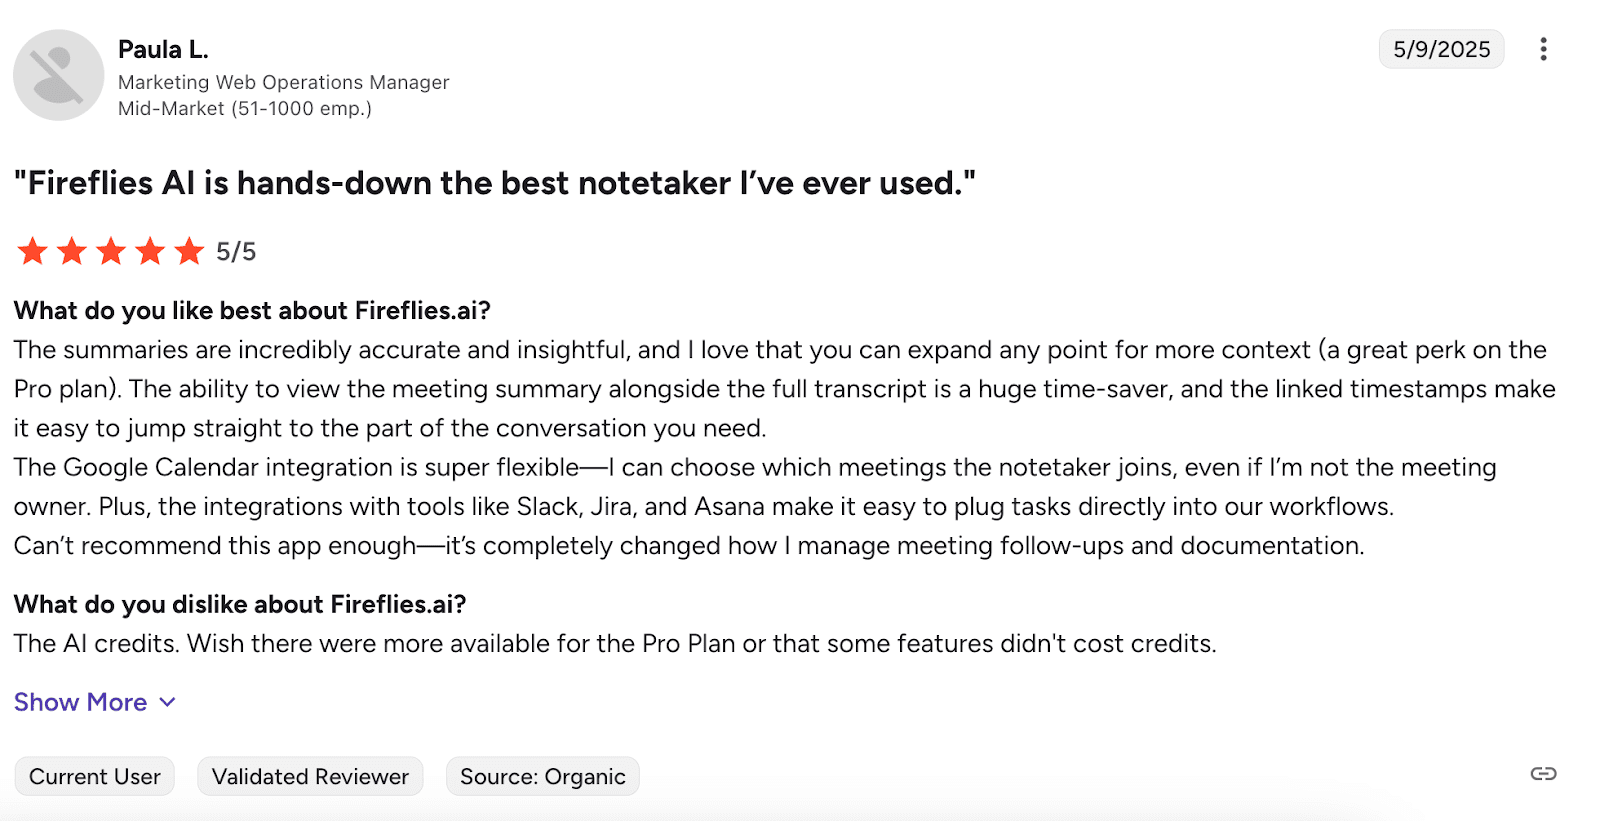Click the "What do you dislike" heading
The image size is (1600, 821).
coord(240,605)
